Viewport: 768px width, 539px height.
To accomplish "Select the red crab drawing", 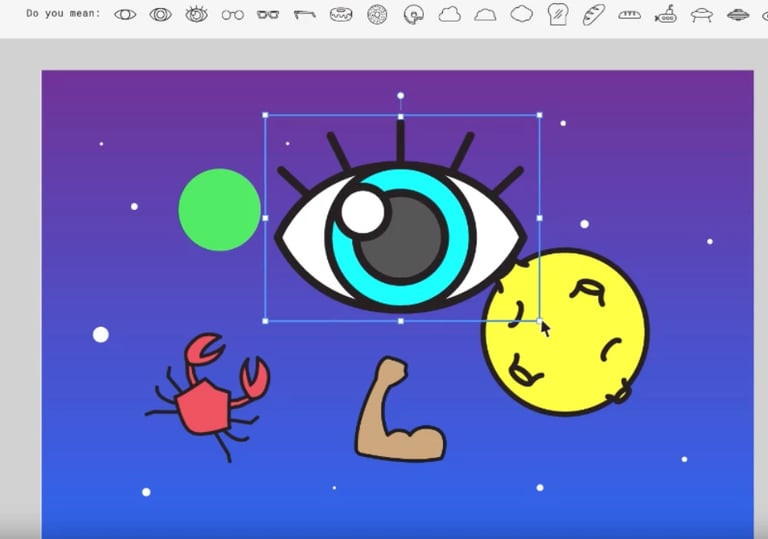I will point(208,396).
